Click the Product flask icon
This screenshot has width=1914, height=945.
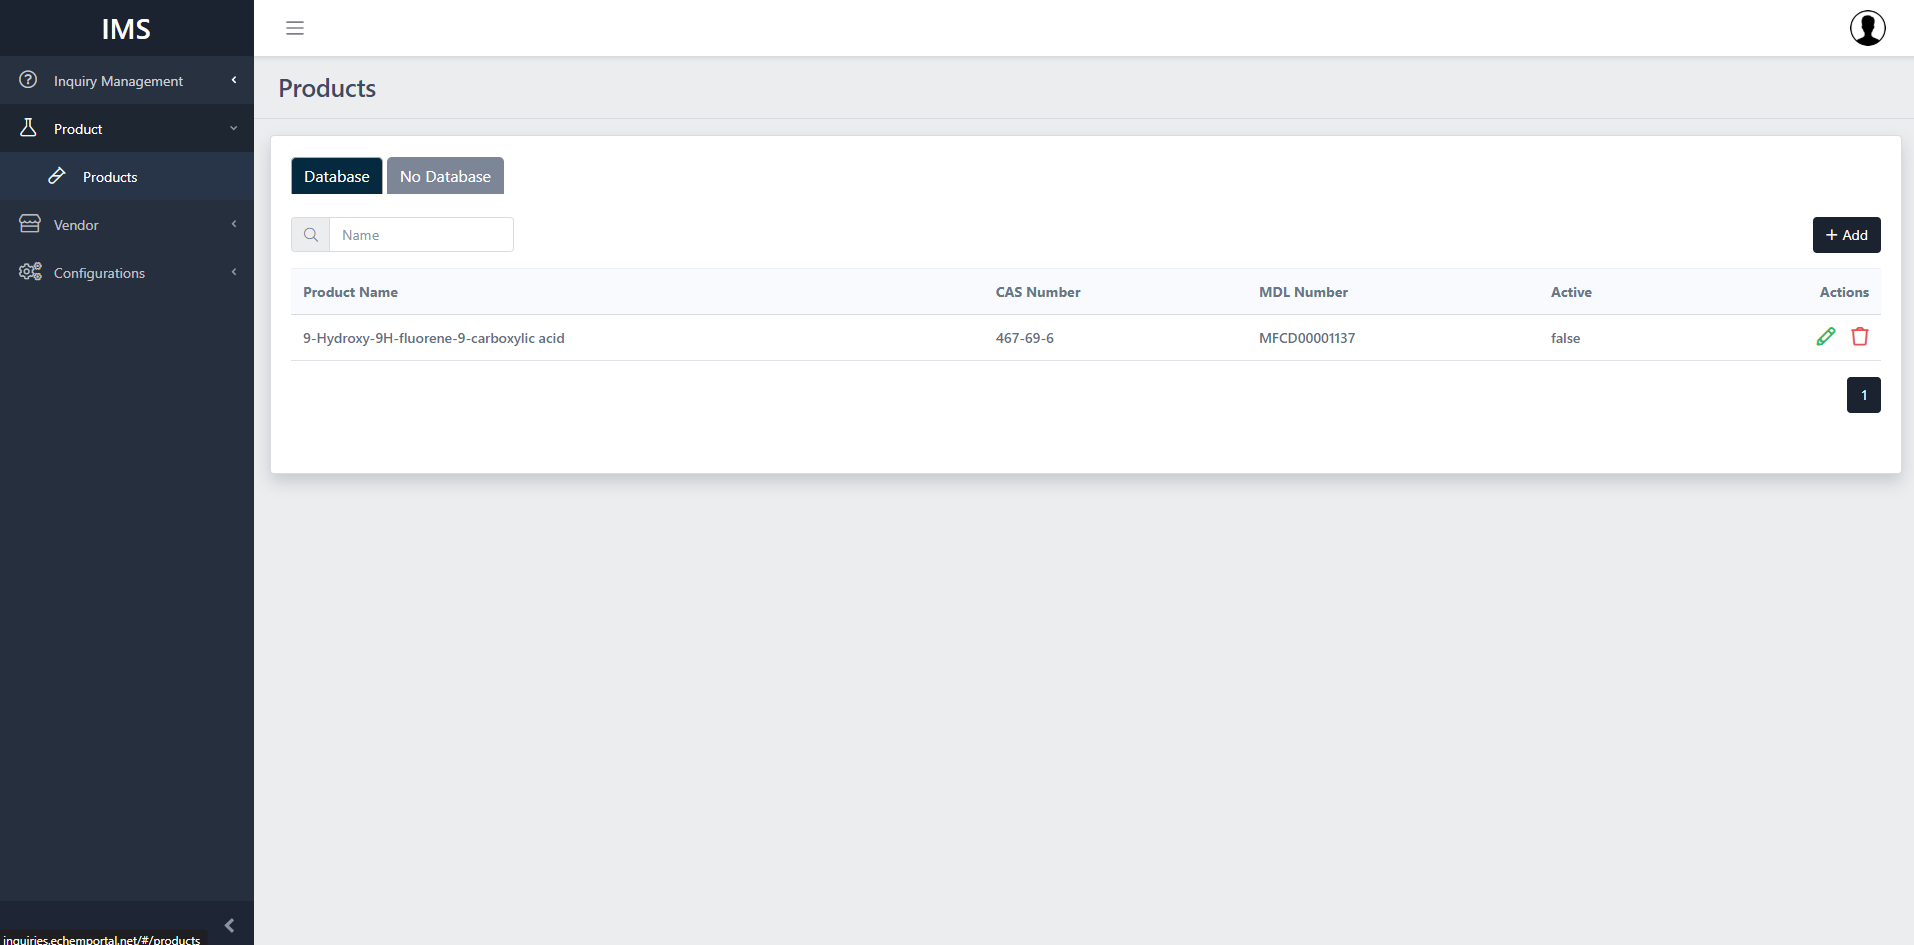click(28, 128)
